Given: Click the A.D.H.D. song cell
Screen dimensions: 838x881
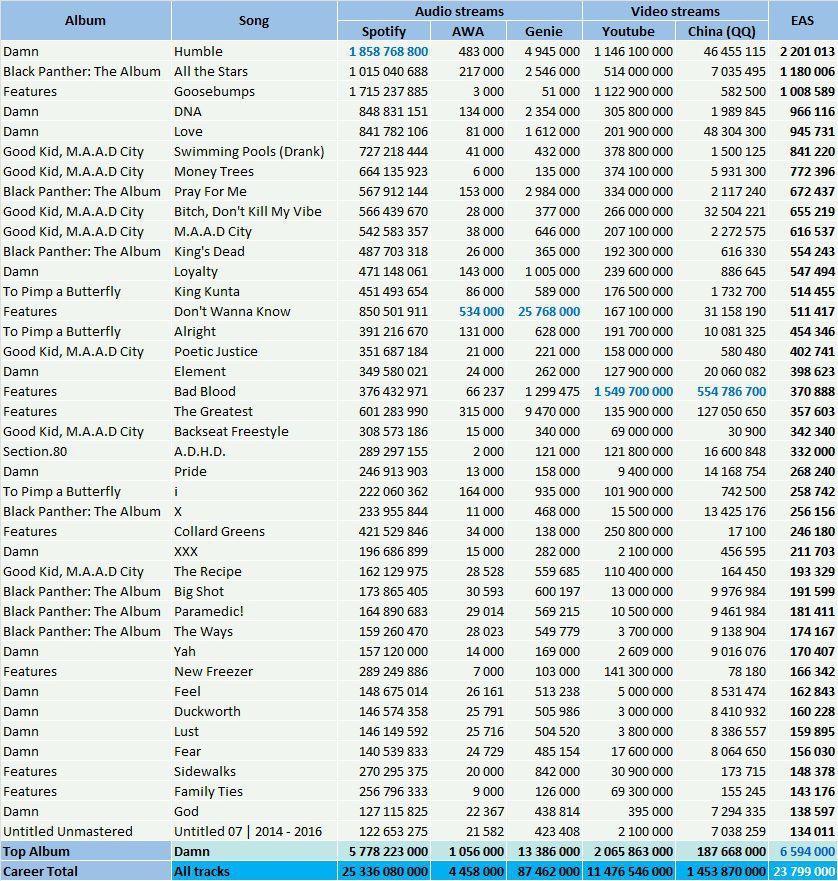Looking at the screenshot, I should click(254, 452).
